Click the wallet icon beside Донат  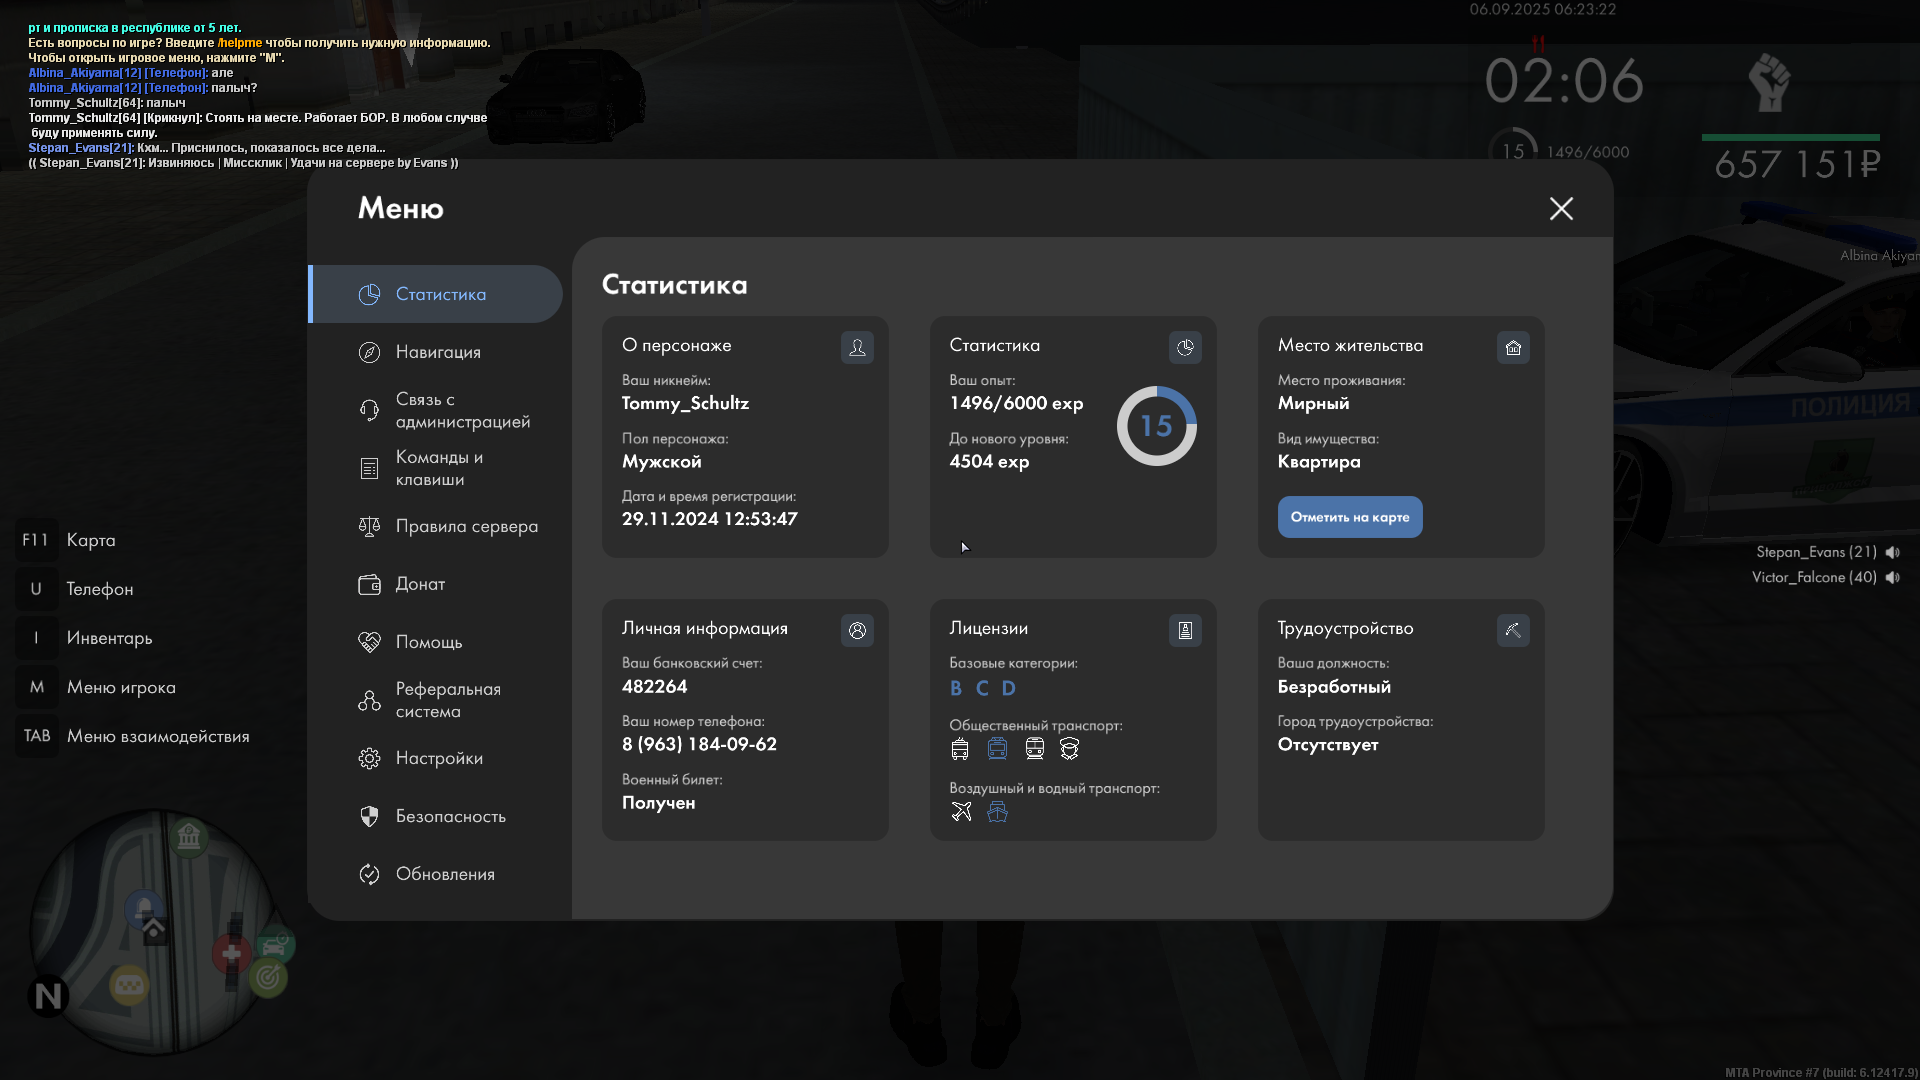(369, 584)
